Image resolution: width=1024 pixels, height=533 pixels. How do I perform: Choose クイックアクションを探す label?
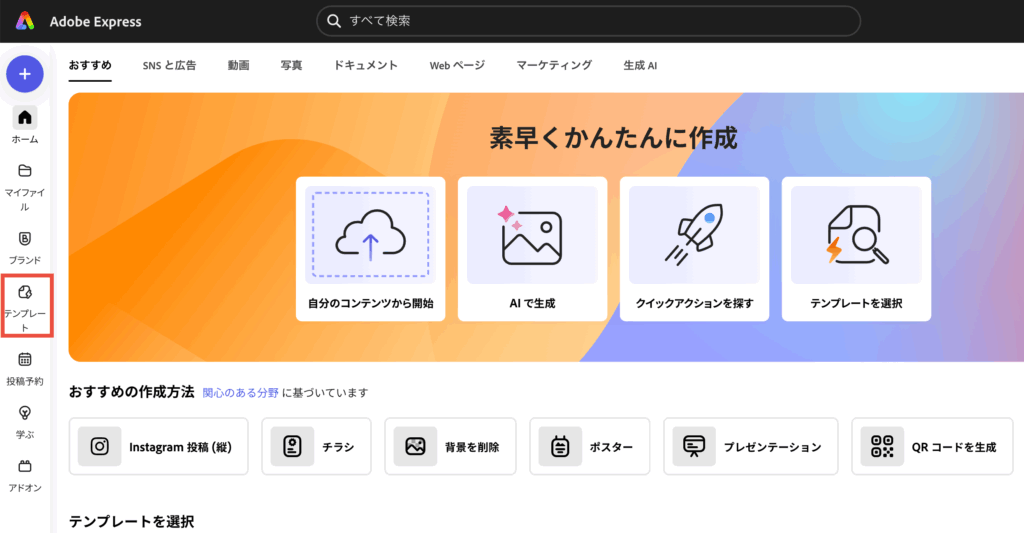coord(694,303)
